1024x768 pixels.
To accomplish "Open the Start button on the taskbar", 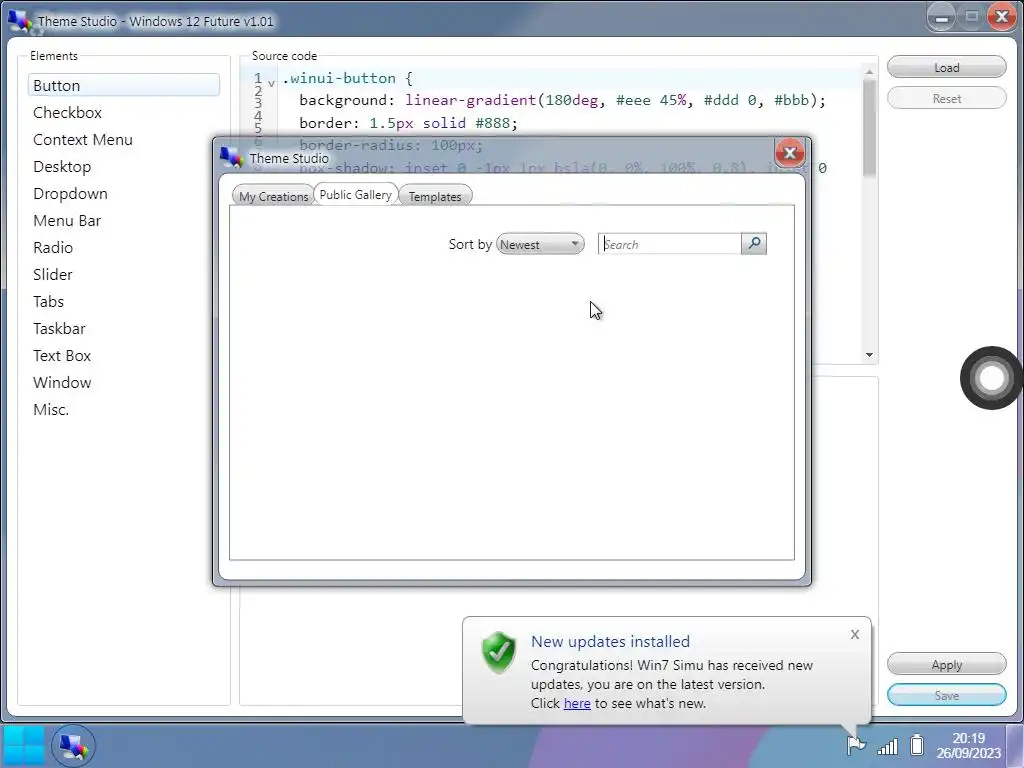I will (24, 746).
